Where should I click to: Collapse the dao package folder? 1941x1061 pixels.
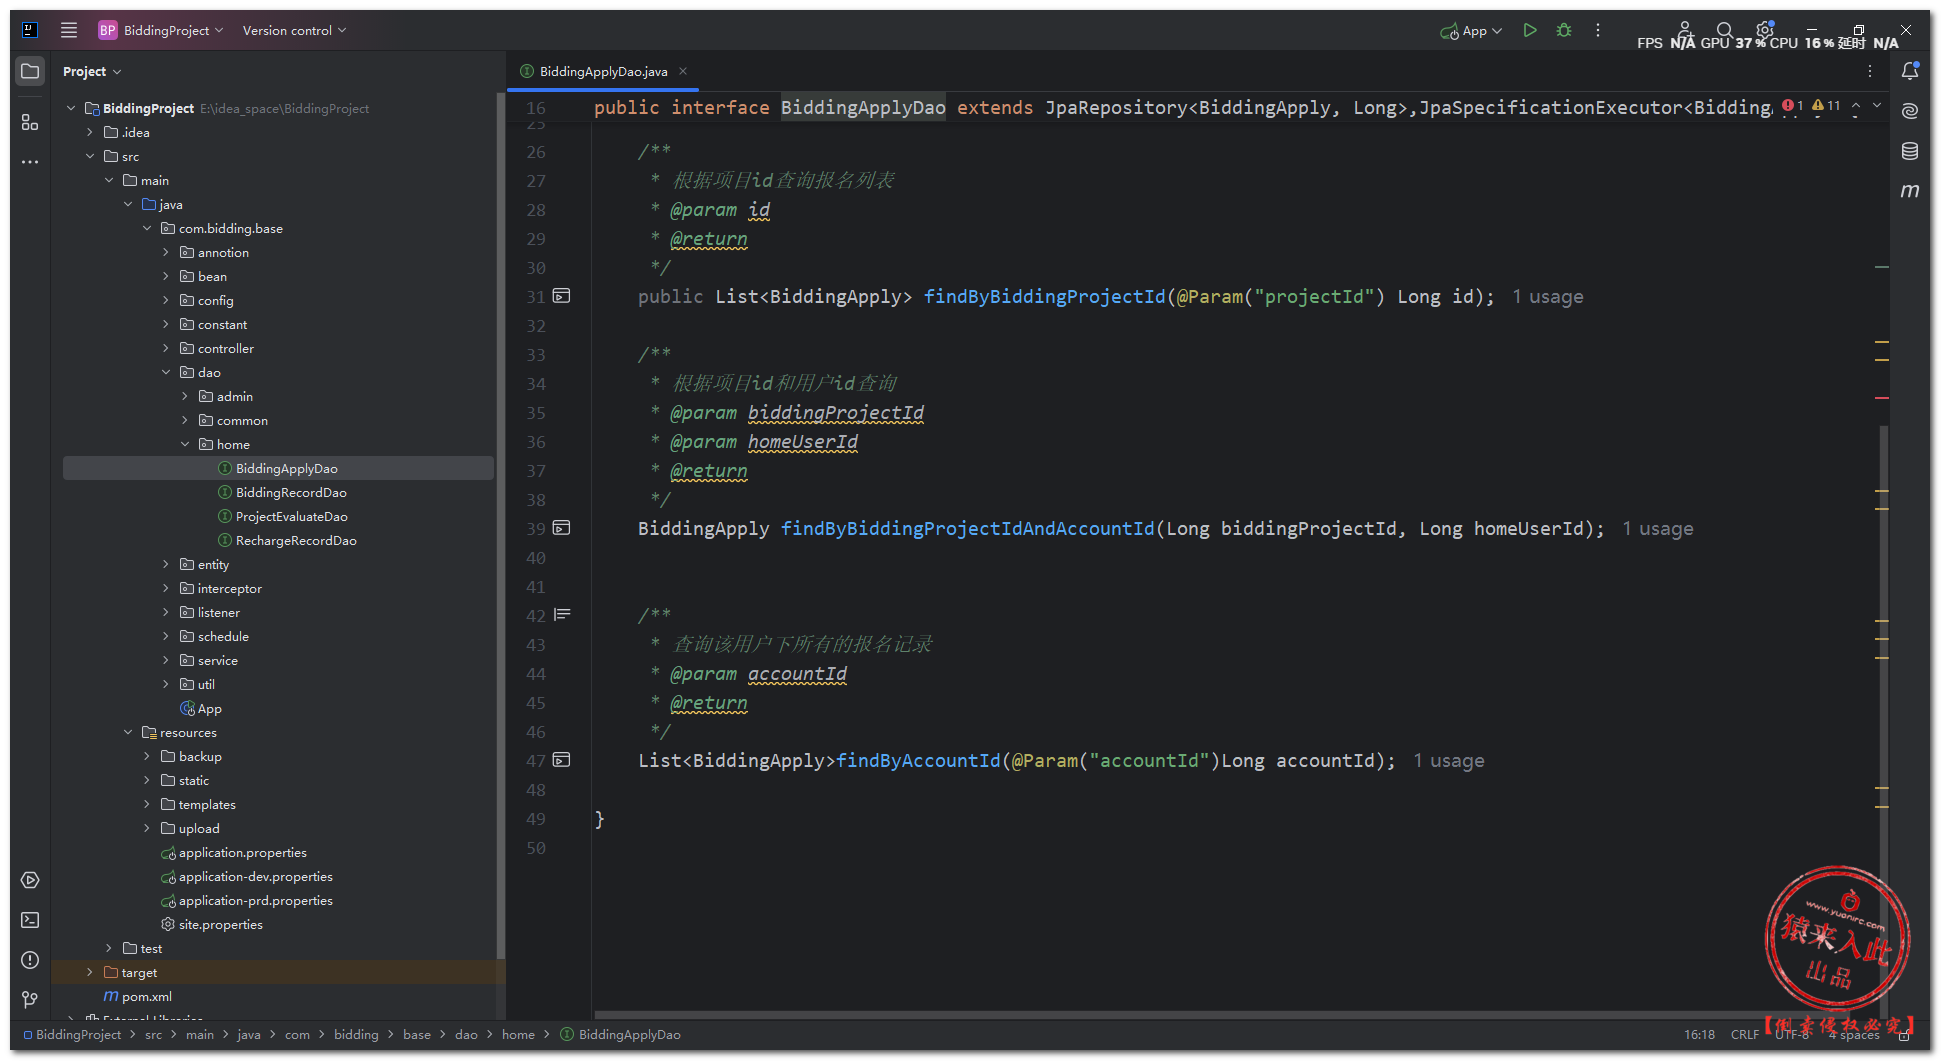[x=166, y=373]
